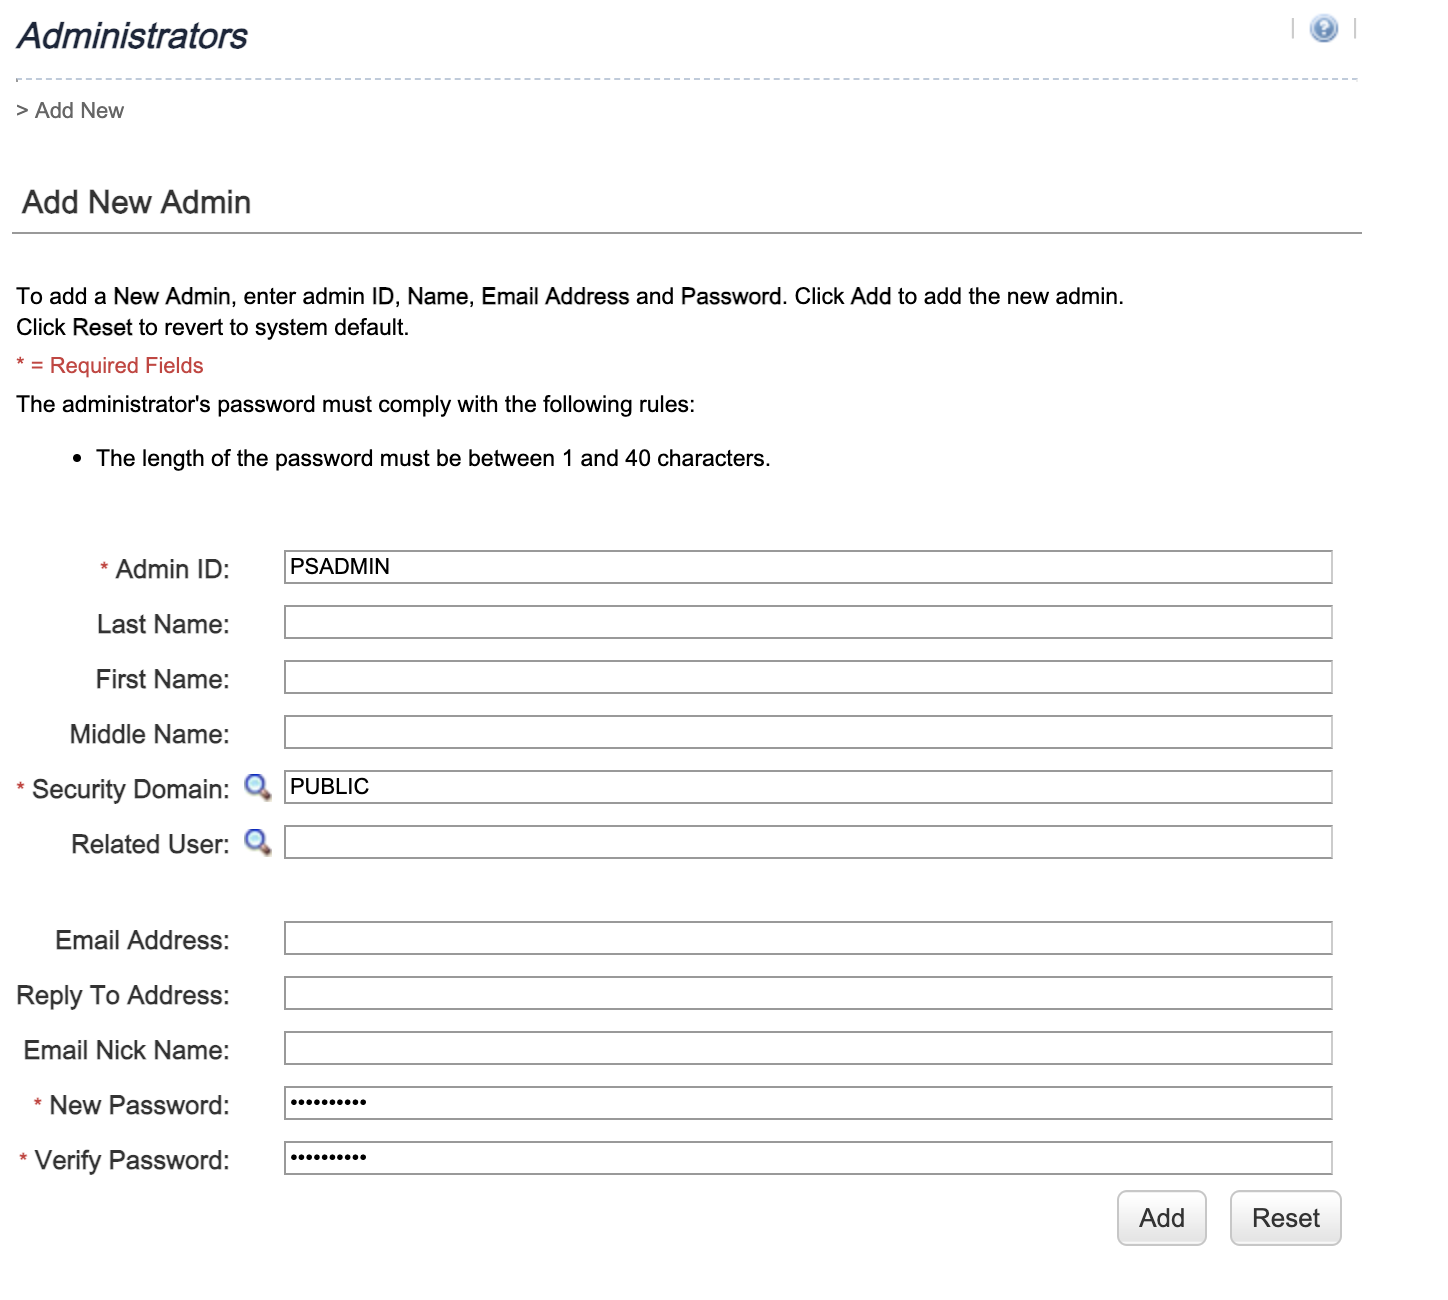1448x1300 pixels.
Task: Select the New Password field
Action: click(x=808, y=1103)
